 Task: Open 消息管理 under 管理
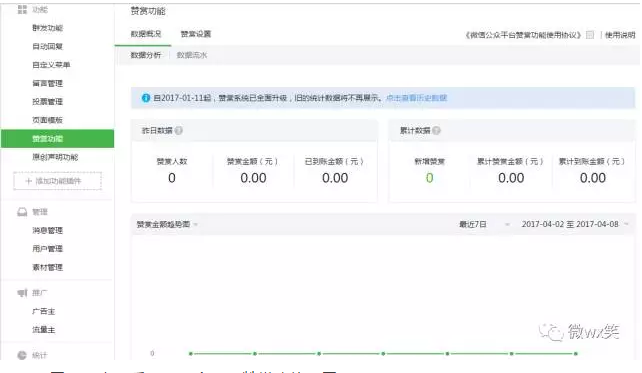47,230
